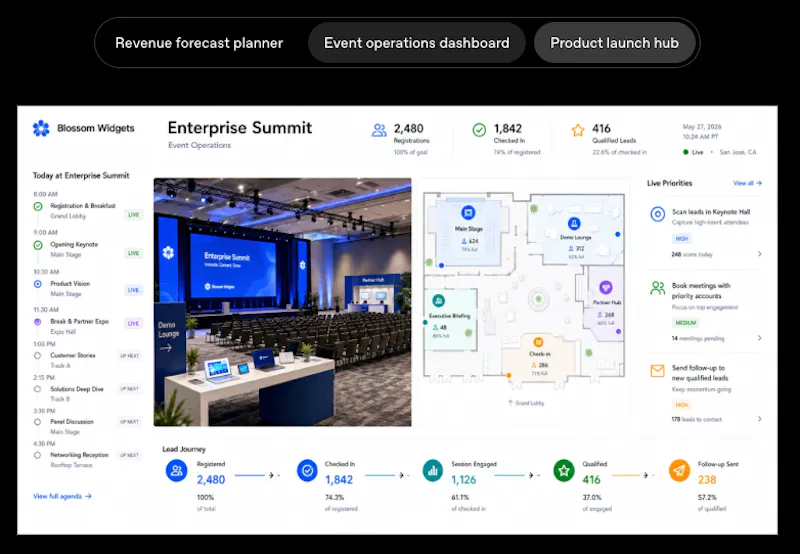Click the HIGH tag under Scan leads
Image resolution: width=800 pixels, height=554 pixels.
(x=682, y=239)
